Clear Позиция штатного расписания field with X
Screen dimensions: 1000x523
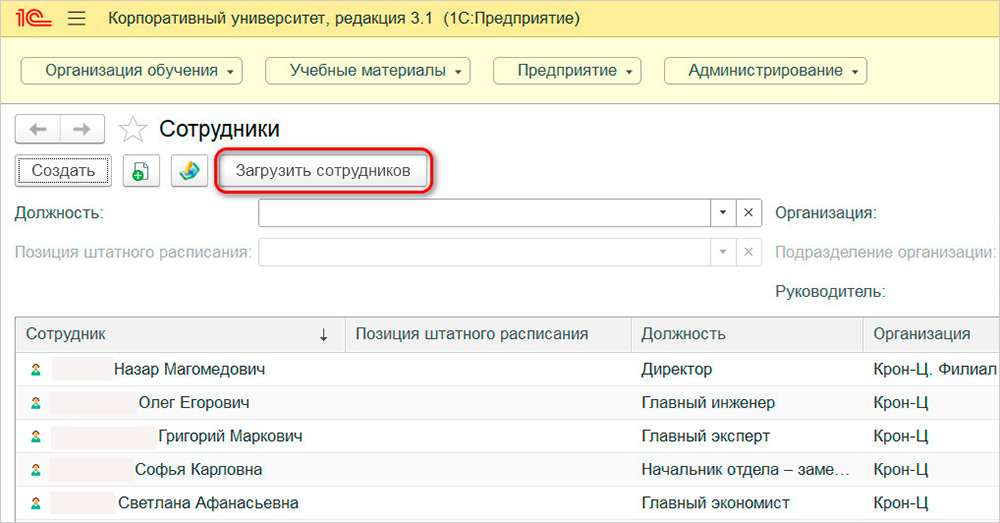click(x=749, y=253)
